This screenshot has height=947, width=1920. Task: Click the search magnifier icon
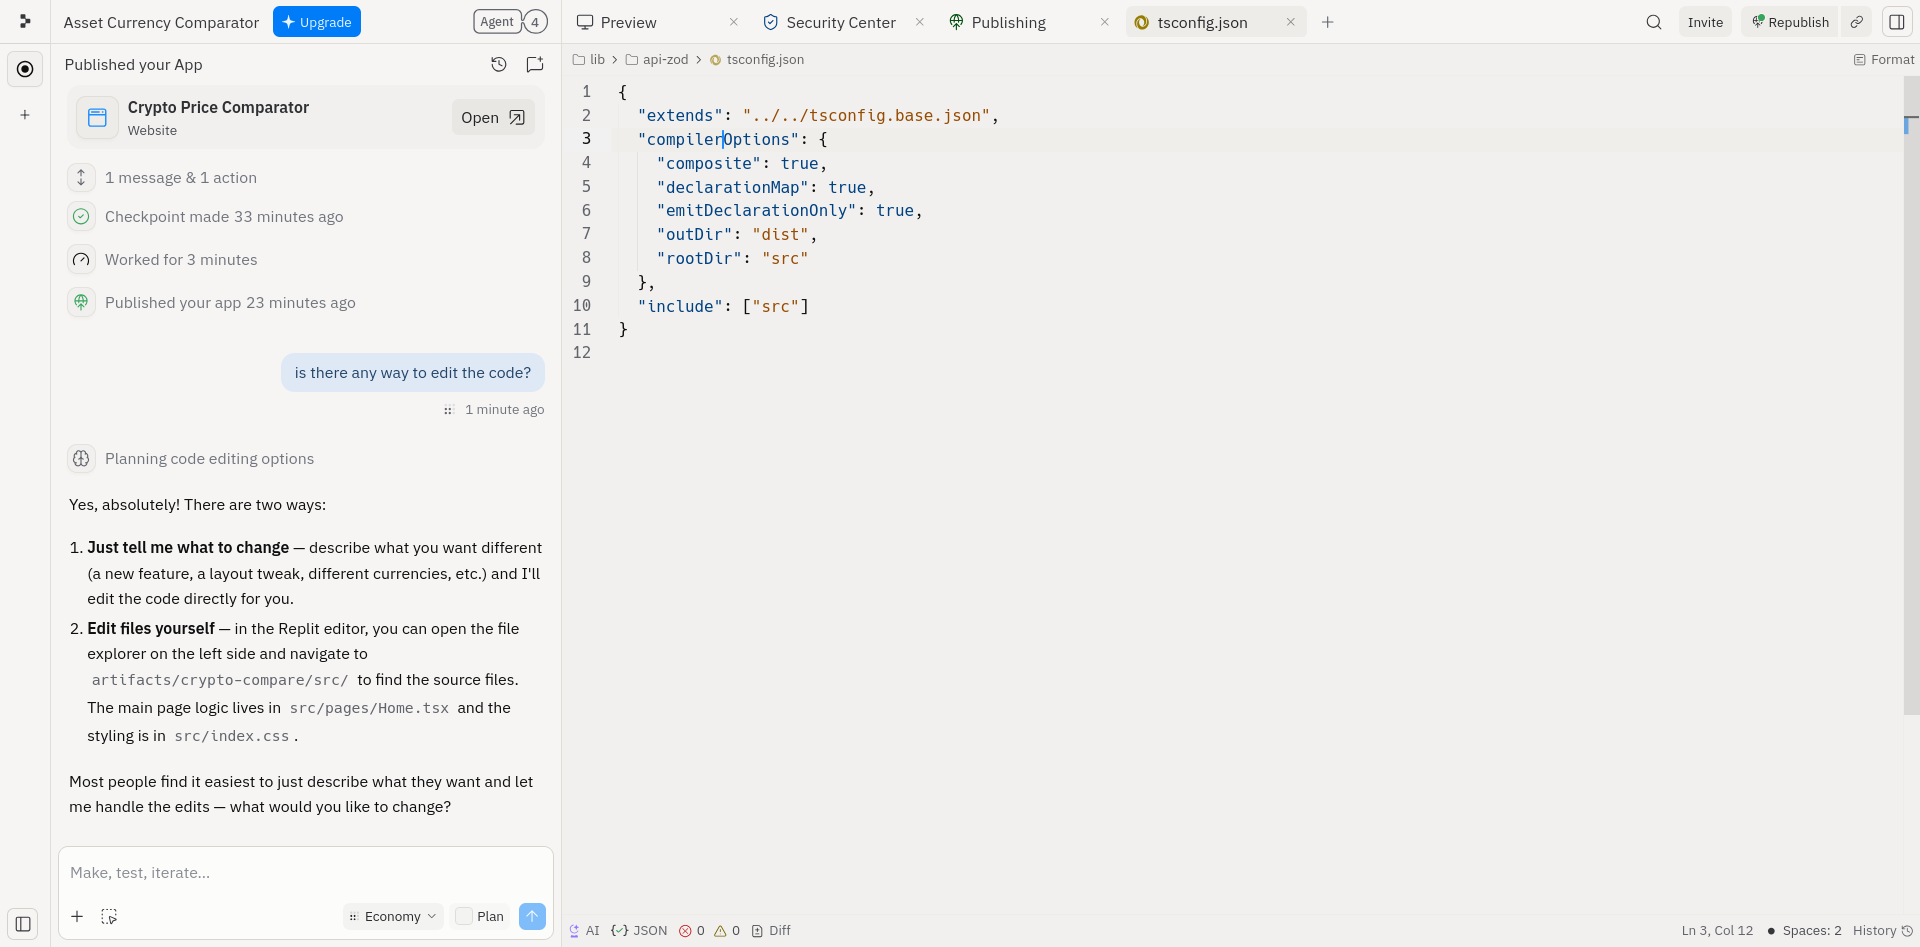pos(1654,22)
